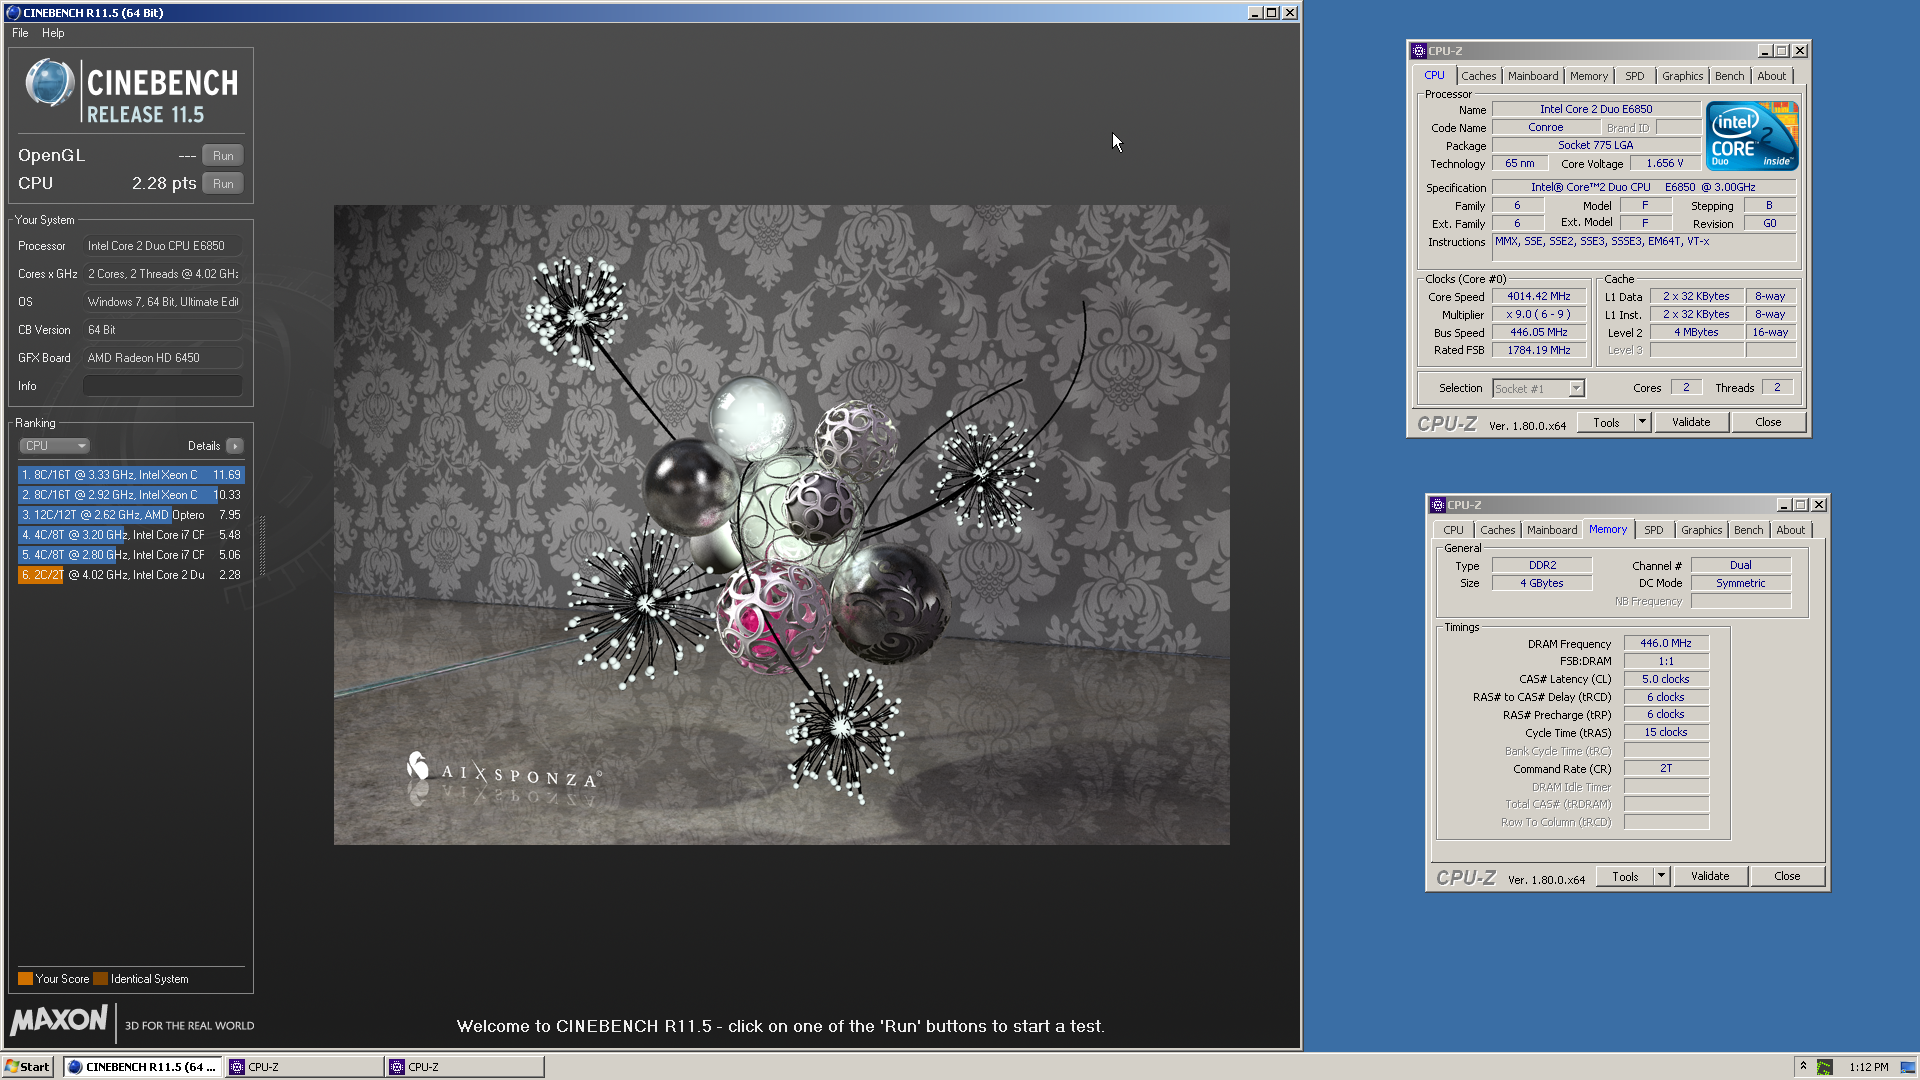Image resolution: width=1920 pixels, height=1080 pixels.
Task: Click Cinebench title bar app icon
Action: (13, 13)
